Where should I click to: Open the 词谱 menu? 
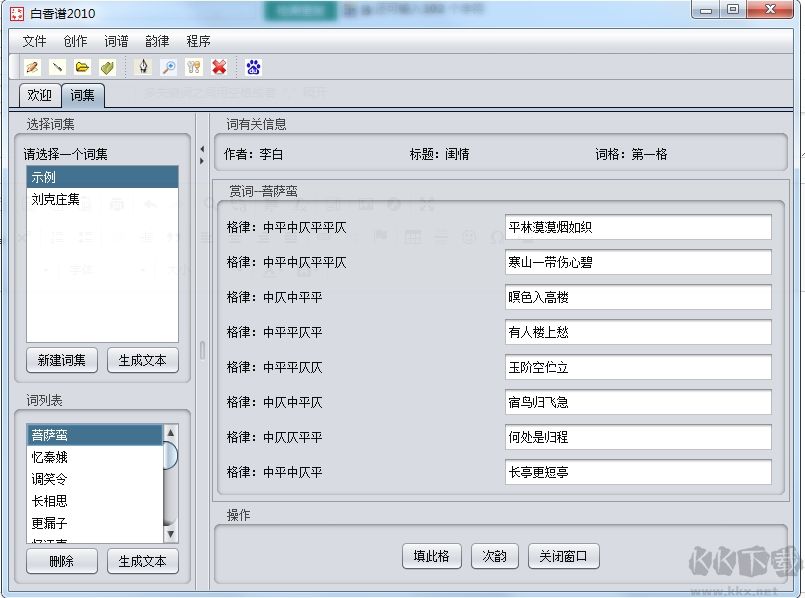point(116,41)
